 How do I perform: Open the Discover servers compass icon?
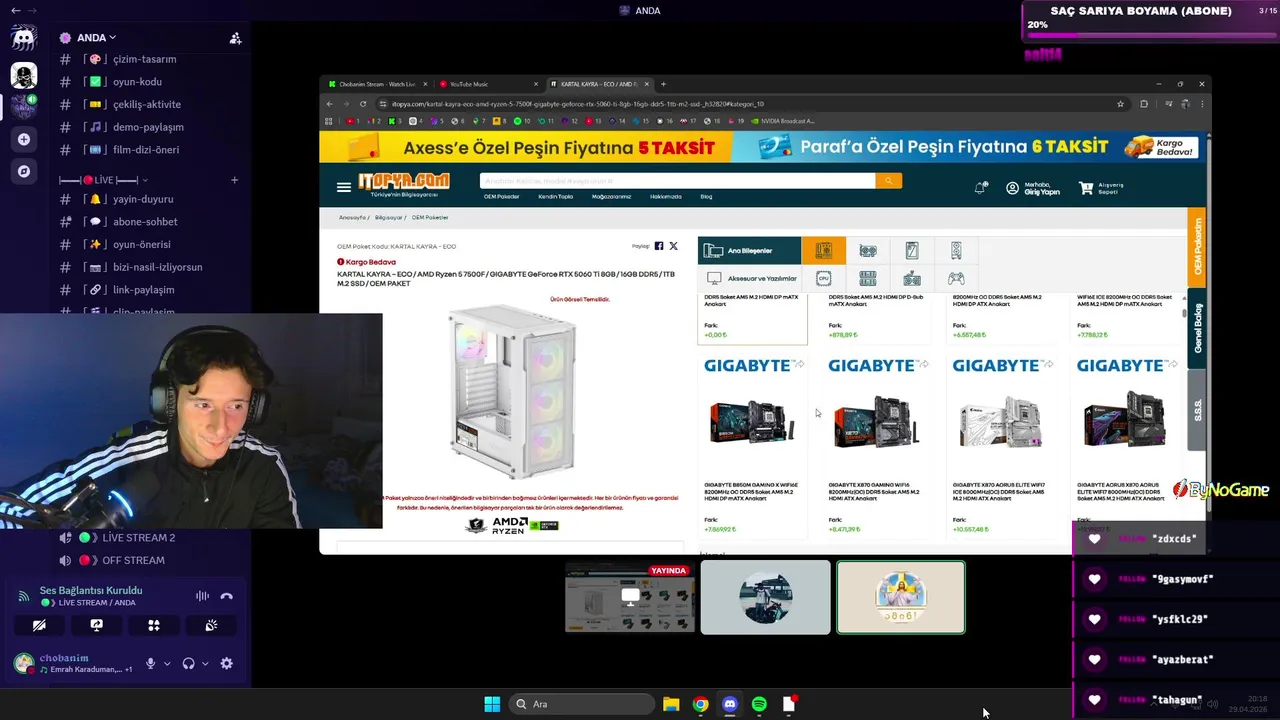[24, 171]
